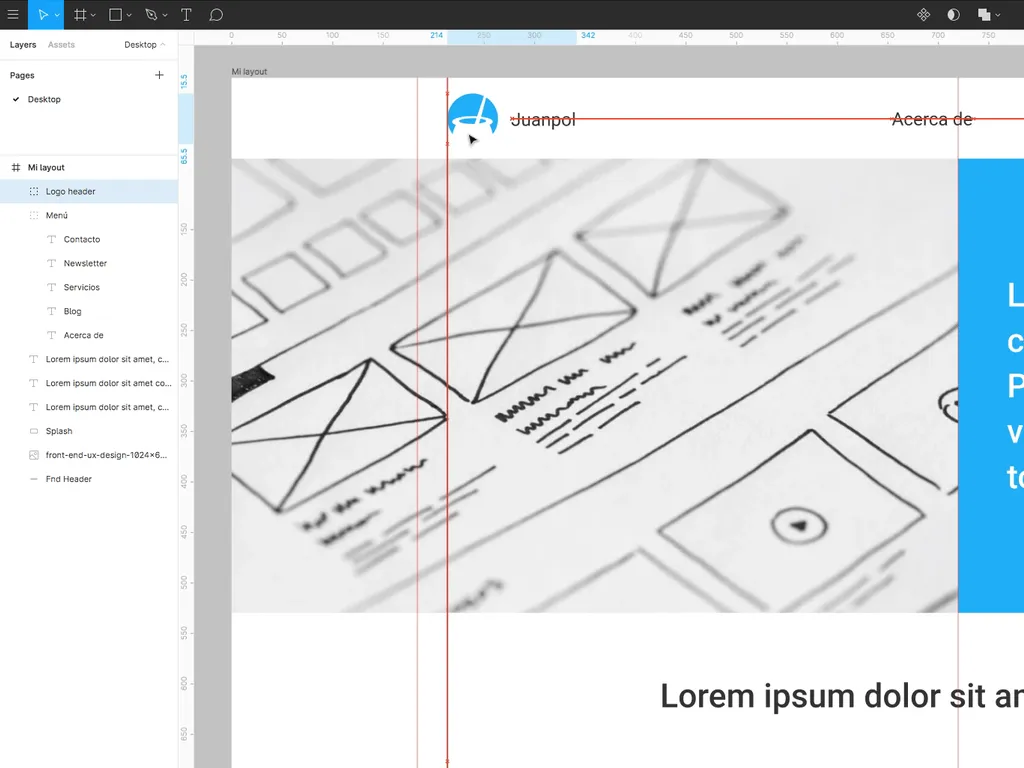Click the Mask contrast icon

pyautogui.click(x=953, y=14)
